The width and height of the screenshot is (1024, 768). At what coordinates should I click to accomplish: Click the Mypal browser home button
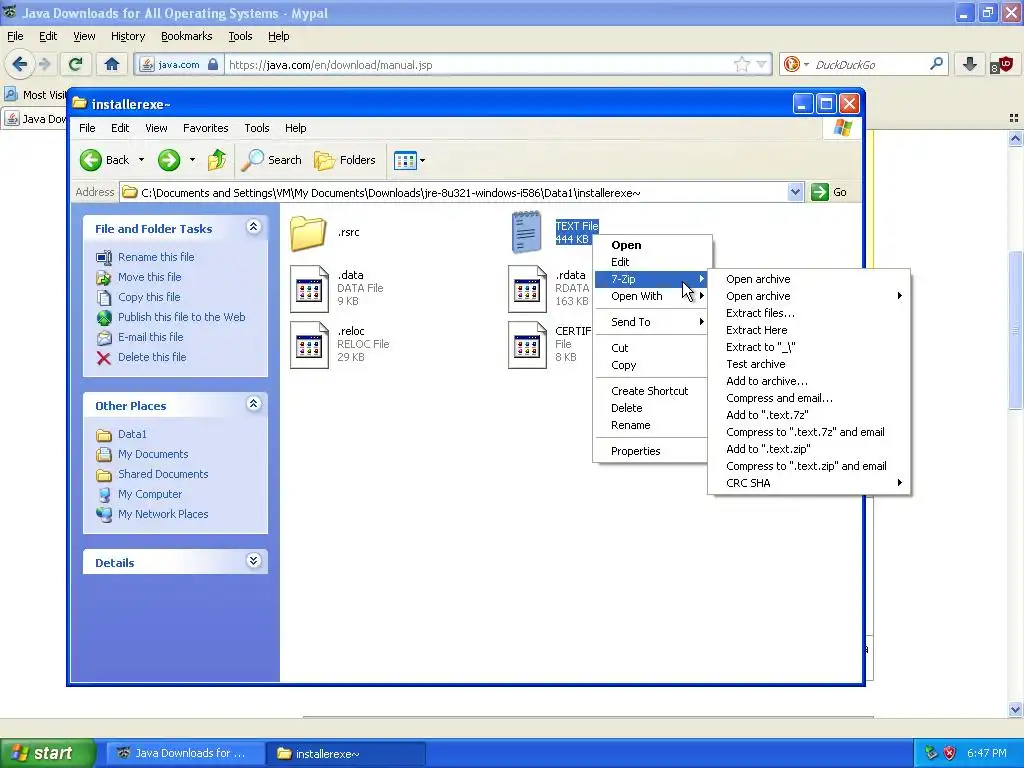(x=112, y=64)
